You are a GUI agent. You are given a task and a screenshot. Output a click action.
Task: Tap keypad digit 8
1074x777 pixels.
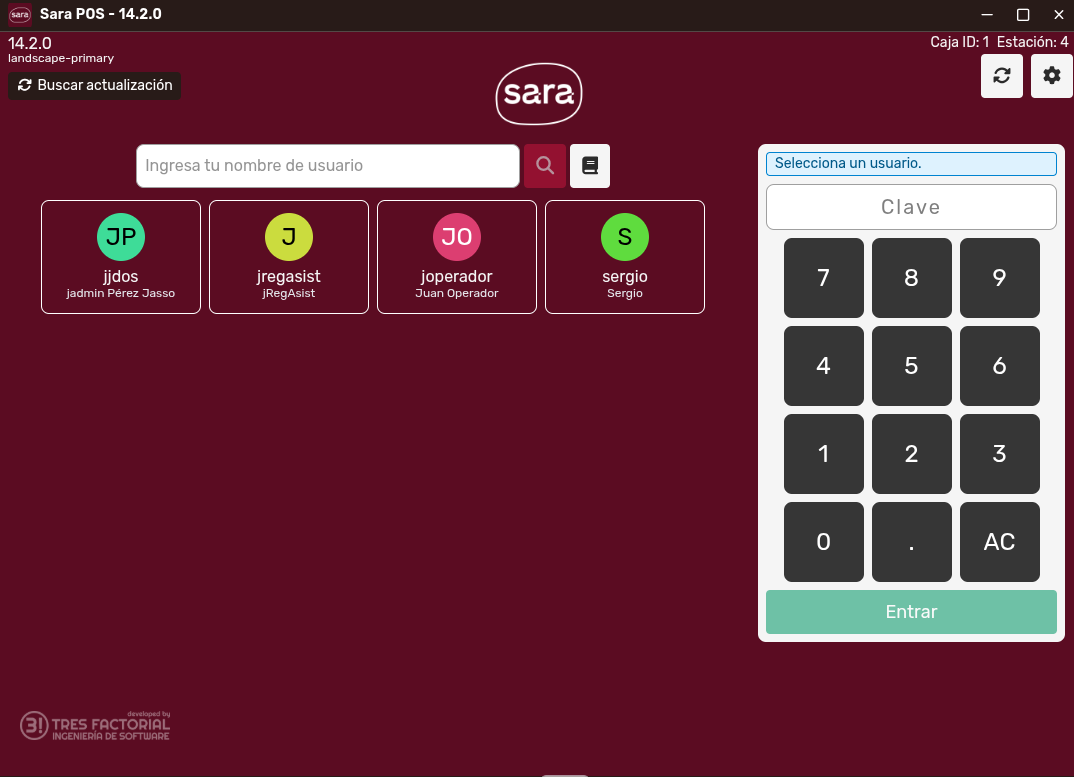pos(912,278)
